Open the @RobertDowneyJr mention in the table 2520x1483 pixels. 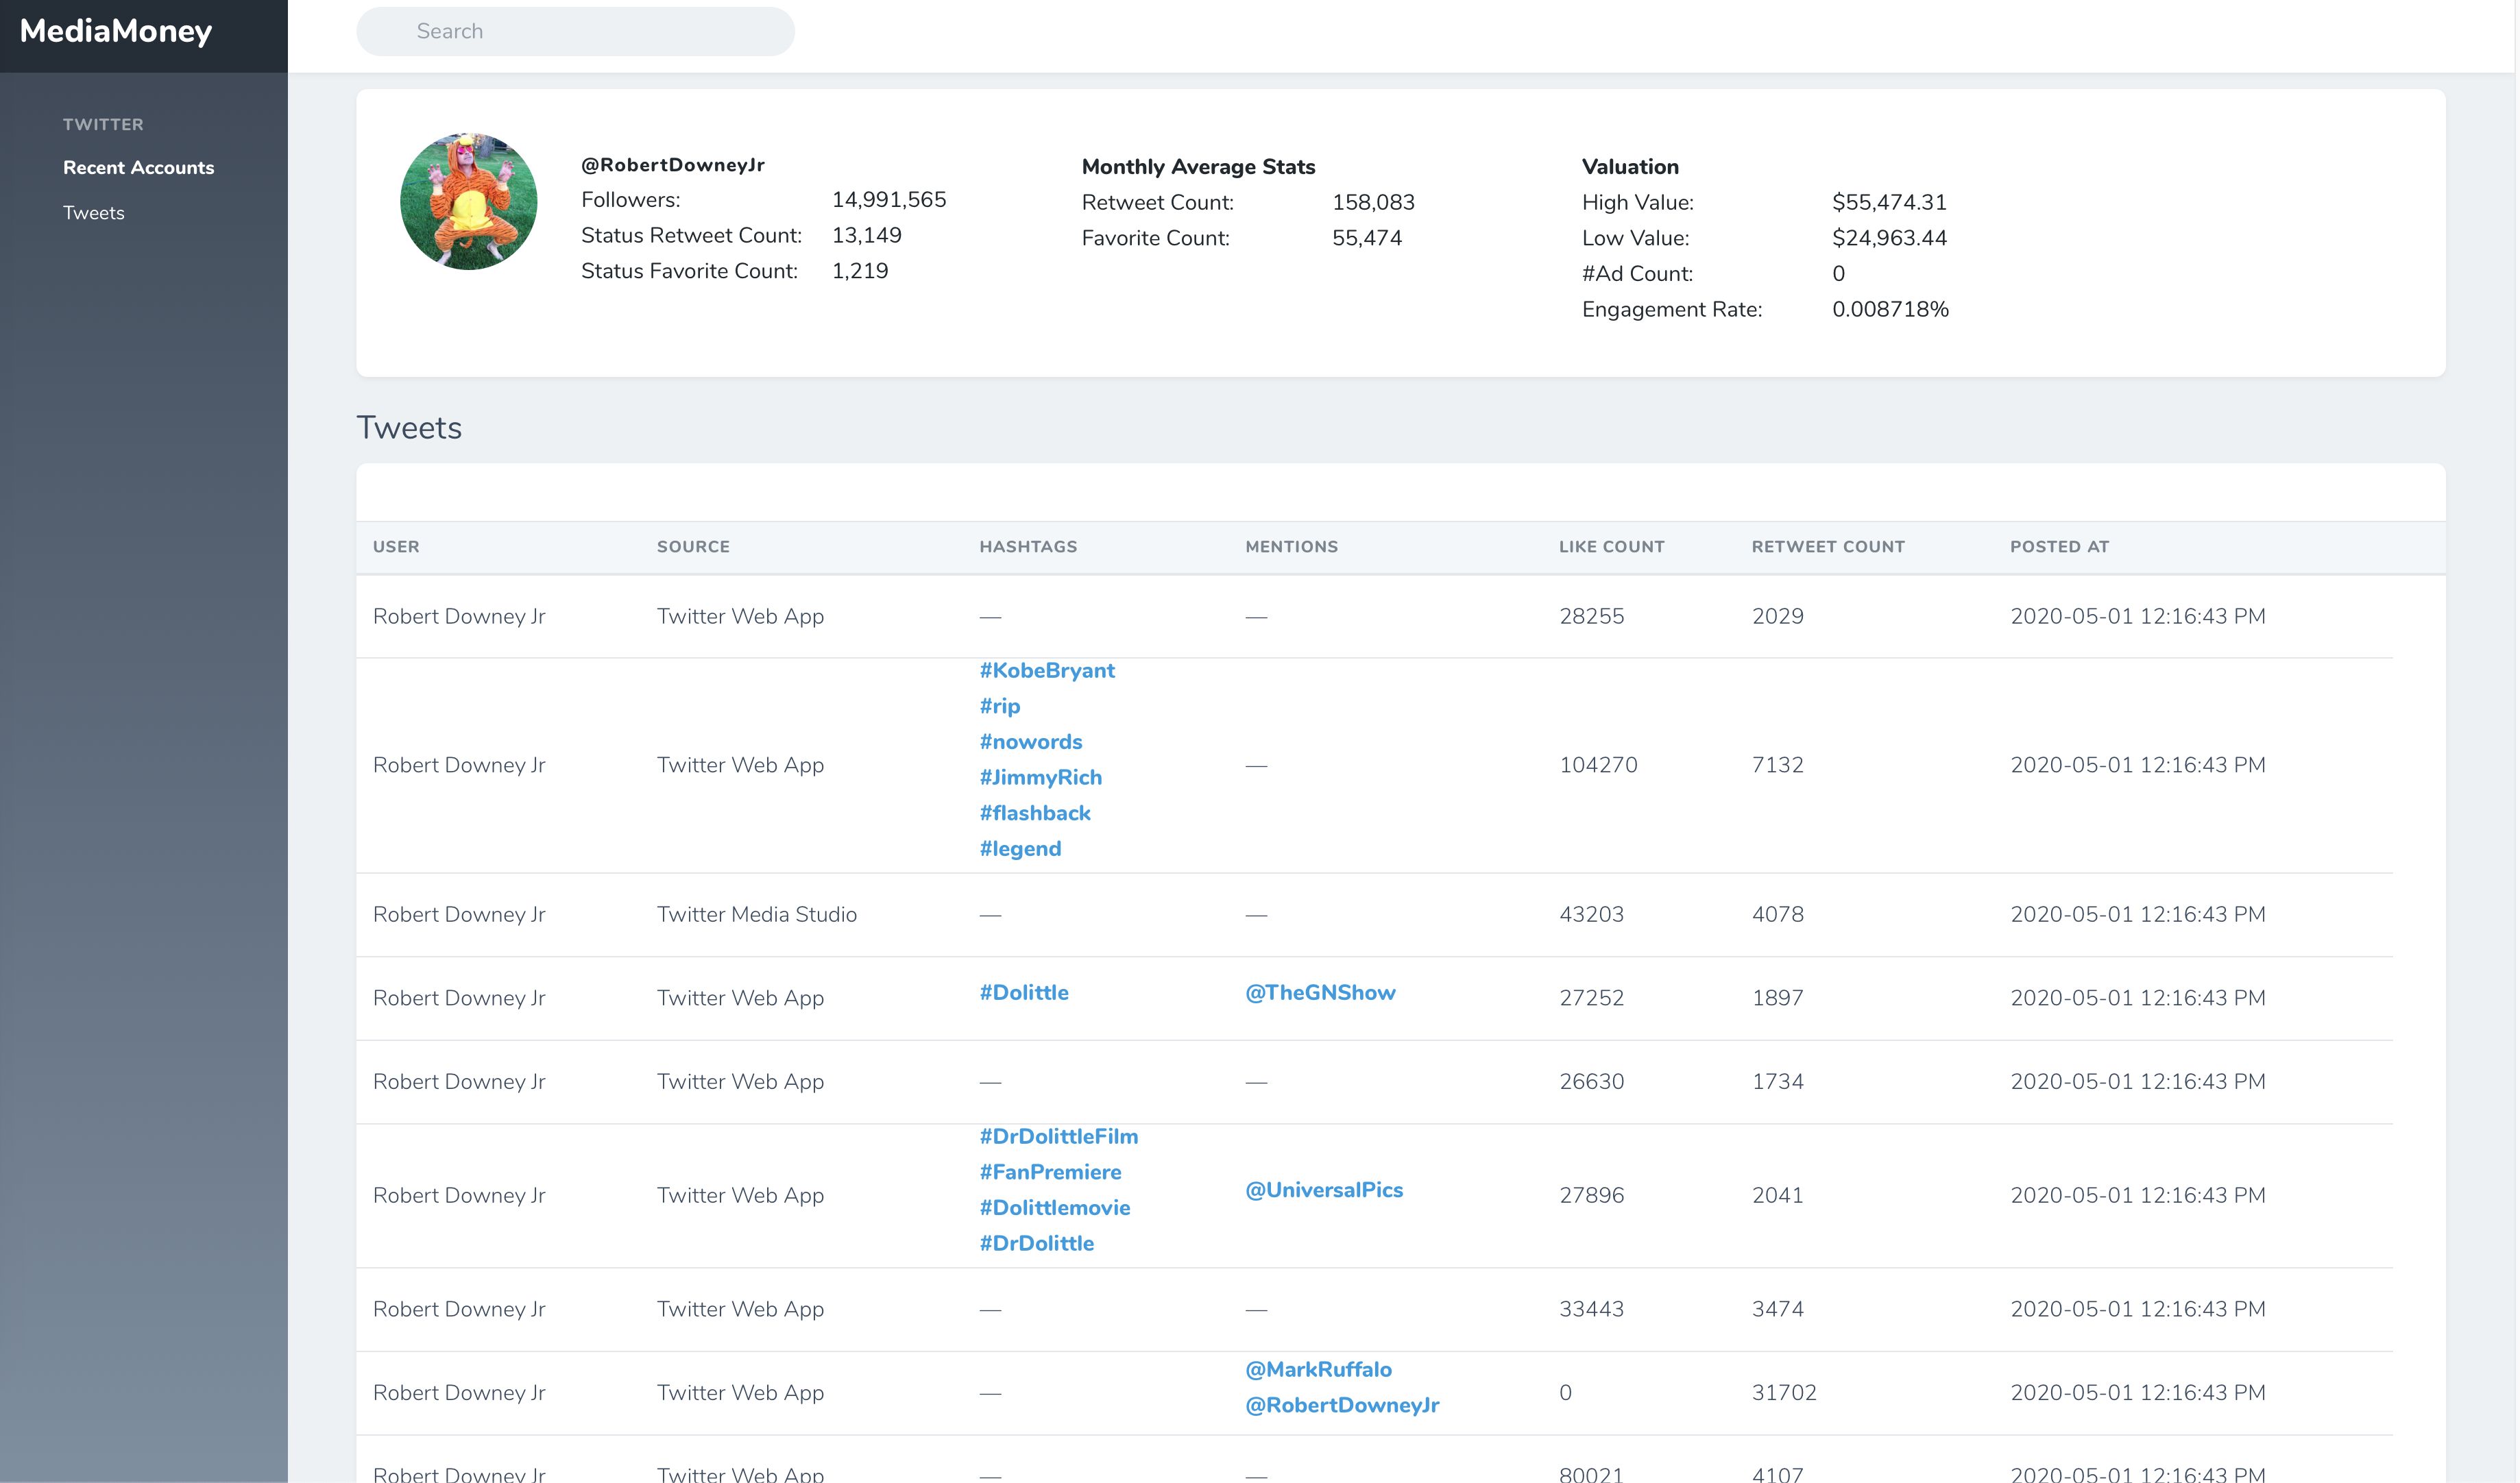tap(1341, 1405)
